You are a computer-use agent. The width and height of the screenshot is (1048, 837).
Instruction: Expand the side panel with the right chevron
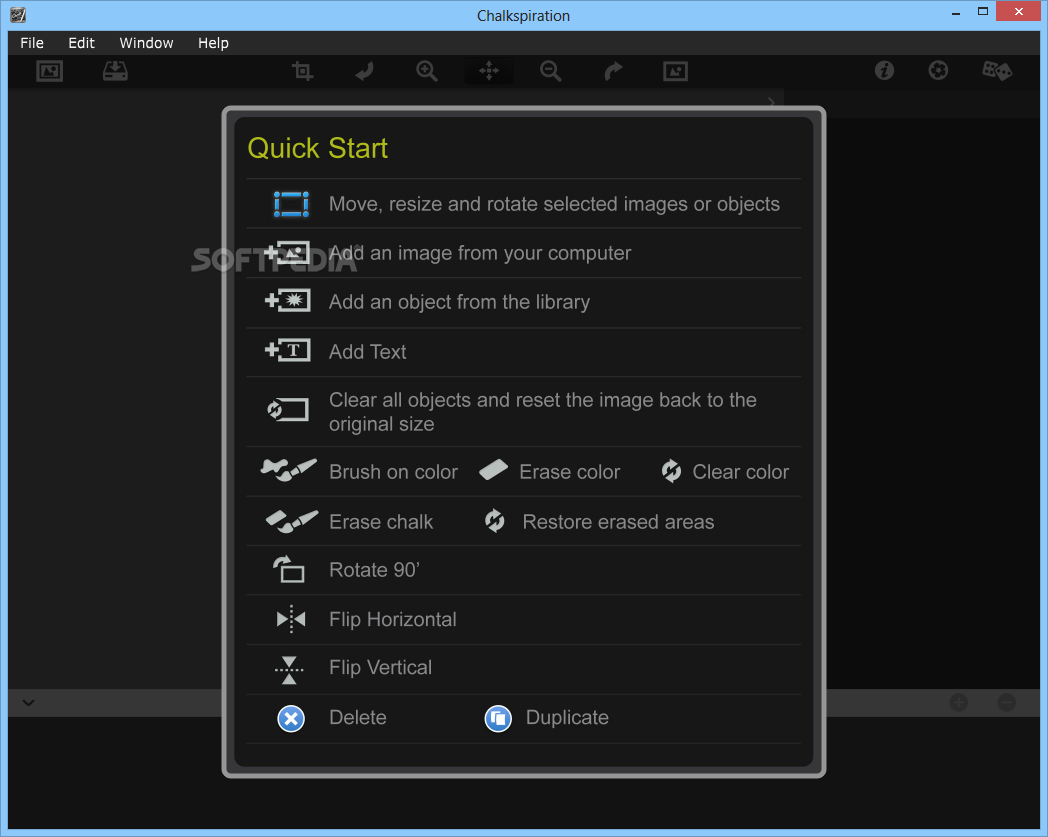click(x=771, y=102)
